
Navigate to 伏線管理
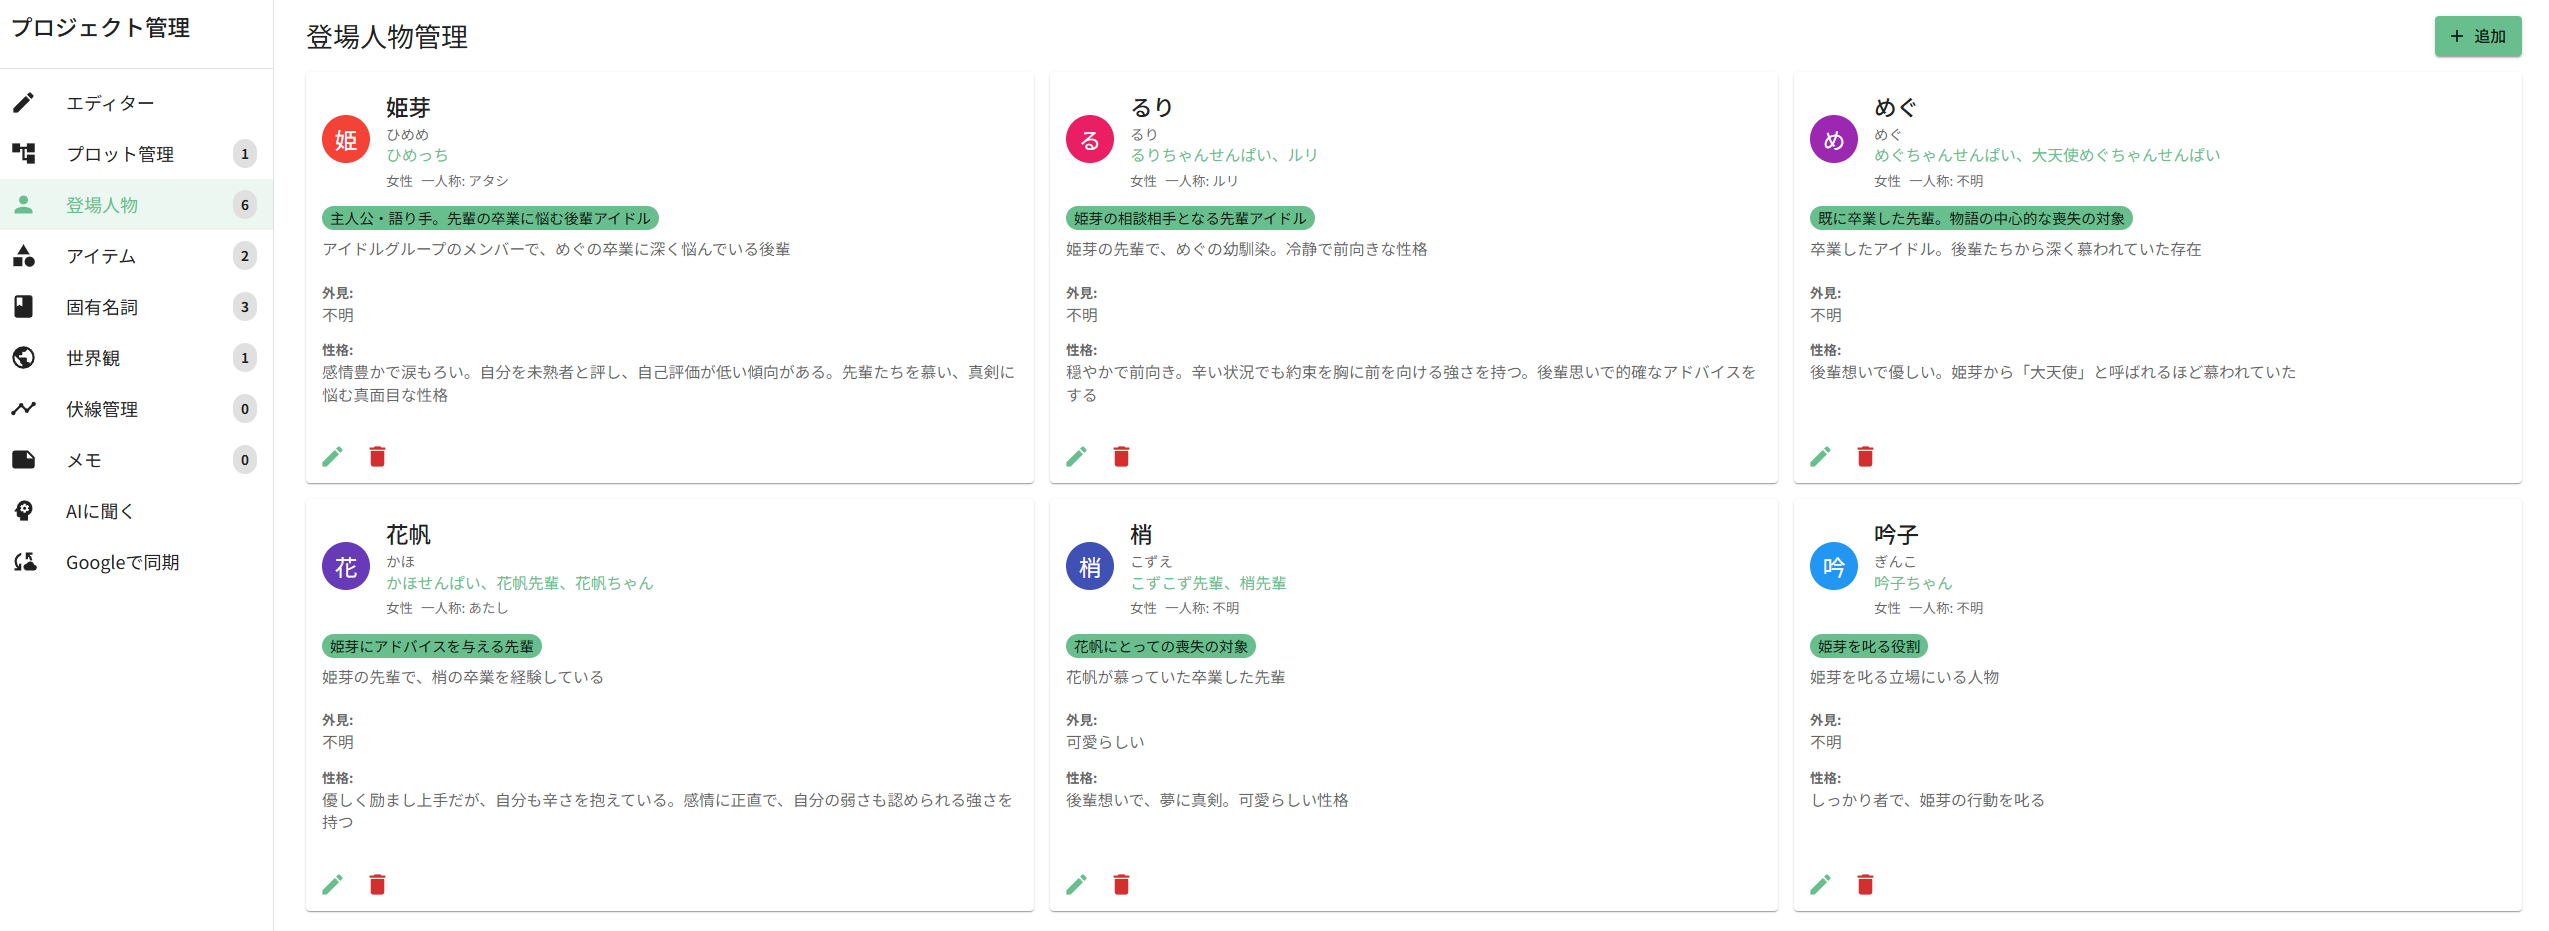click(102, 409)
